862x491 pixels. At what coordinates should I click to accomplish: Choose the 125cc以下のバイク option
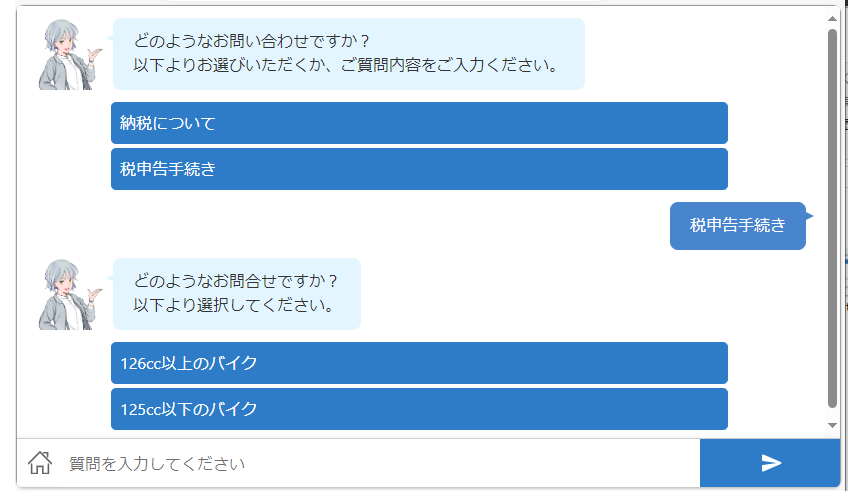[x=419, y=409]
